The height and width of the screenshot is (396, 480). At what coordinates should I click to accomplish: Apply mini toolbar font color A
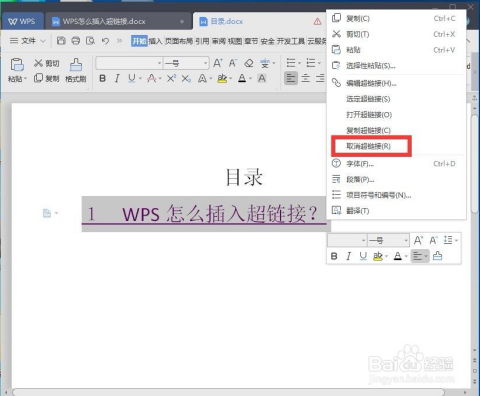pyautogui.click(x=398, y=256)
